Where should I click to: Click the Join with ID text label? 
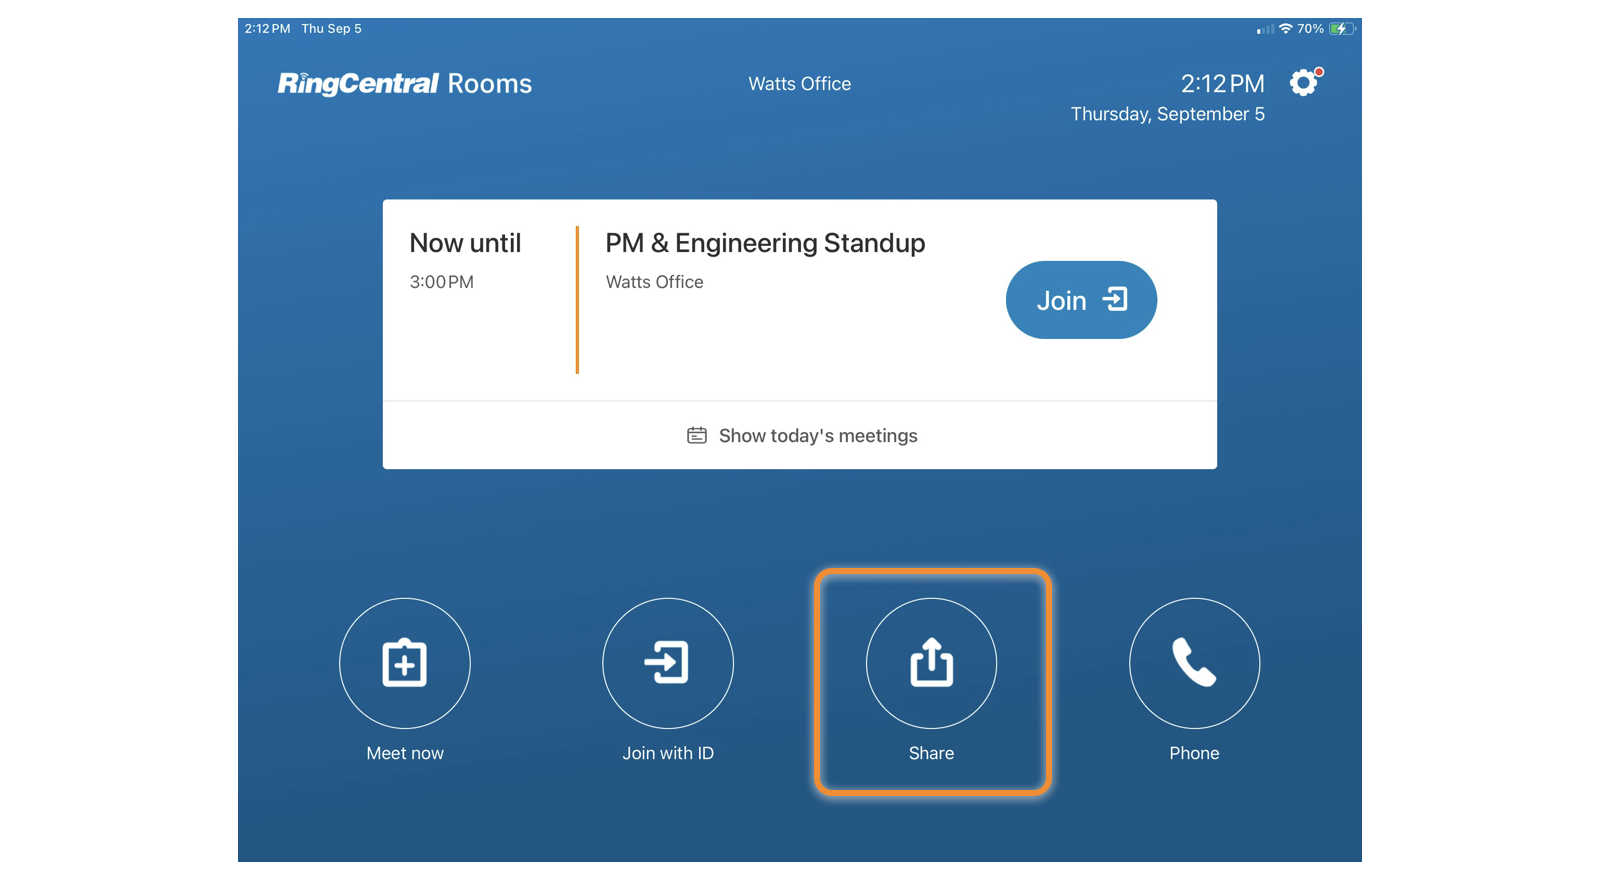(x=668, y=754)
